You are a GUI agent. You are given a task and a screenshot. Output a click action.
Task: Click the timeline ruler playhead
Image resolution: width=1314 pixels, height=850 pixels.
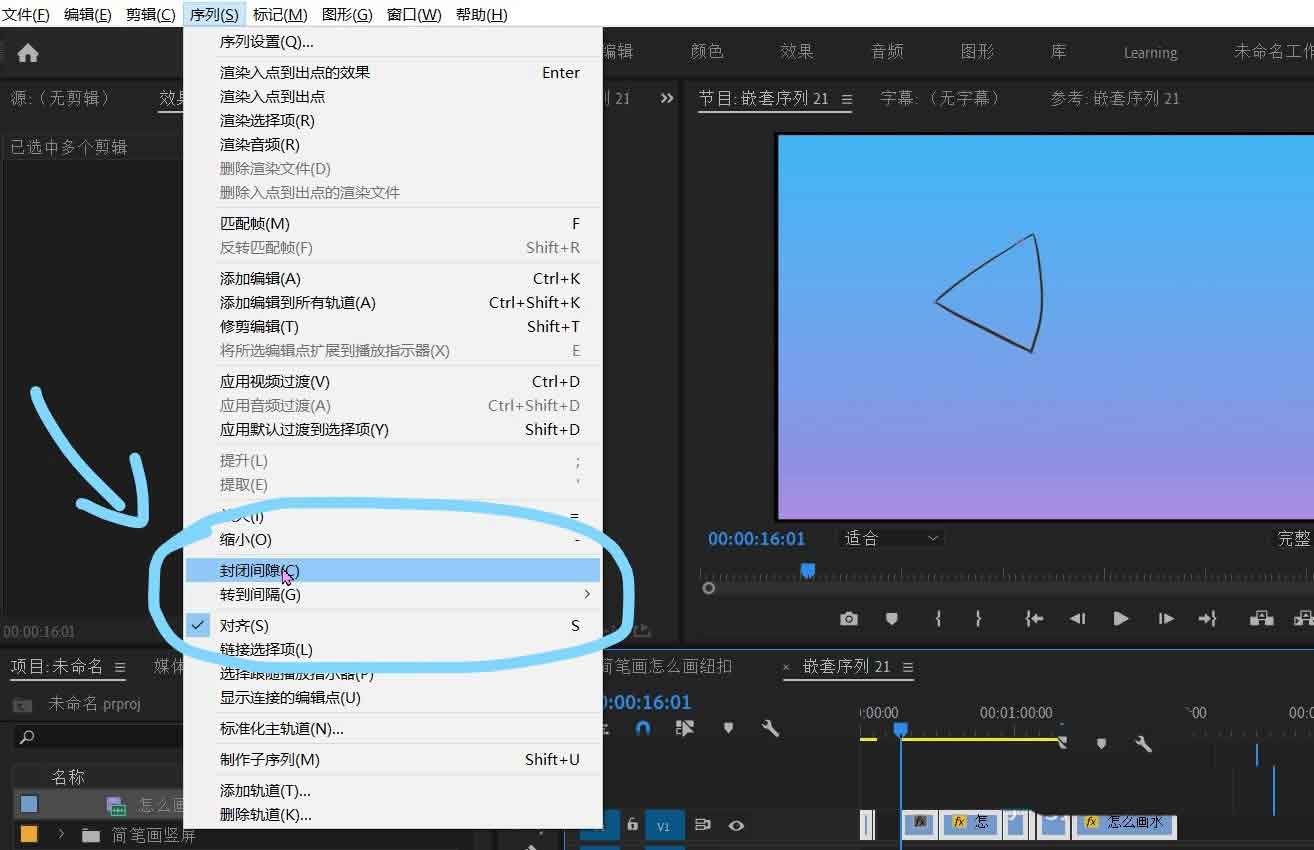coord(900,731)
